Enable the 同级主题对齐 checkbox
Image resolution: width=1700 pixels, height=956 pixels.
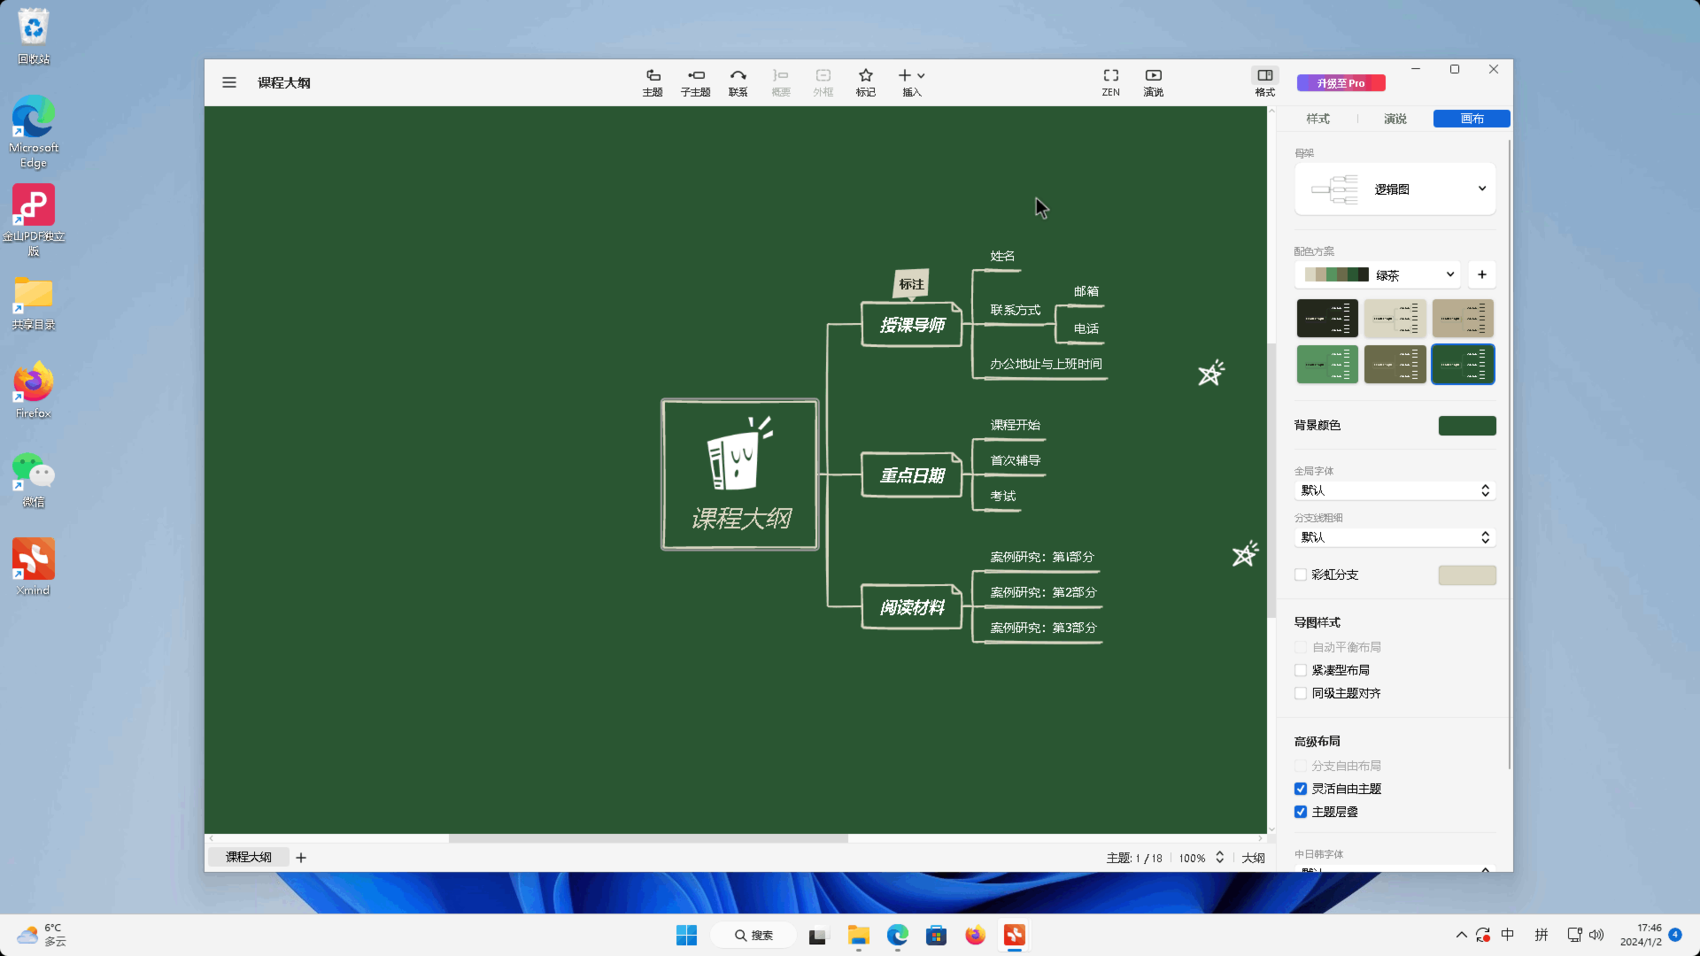coord(1301,694)
